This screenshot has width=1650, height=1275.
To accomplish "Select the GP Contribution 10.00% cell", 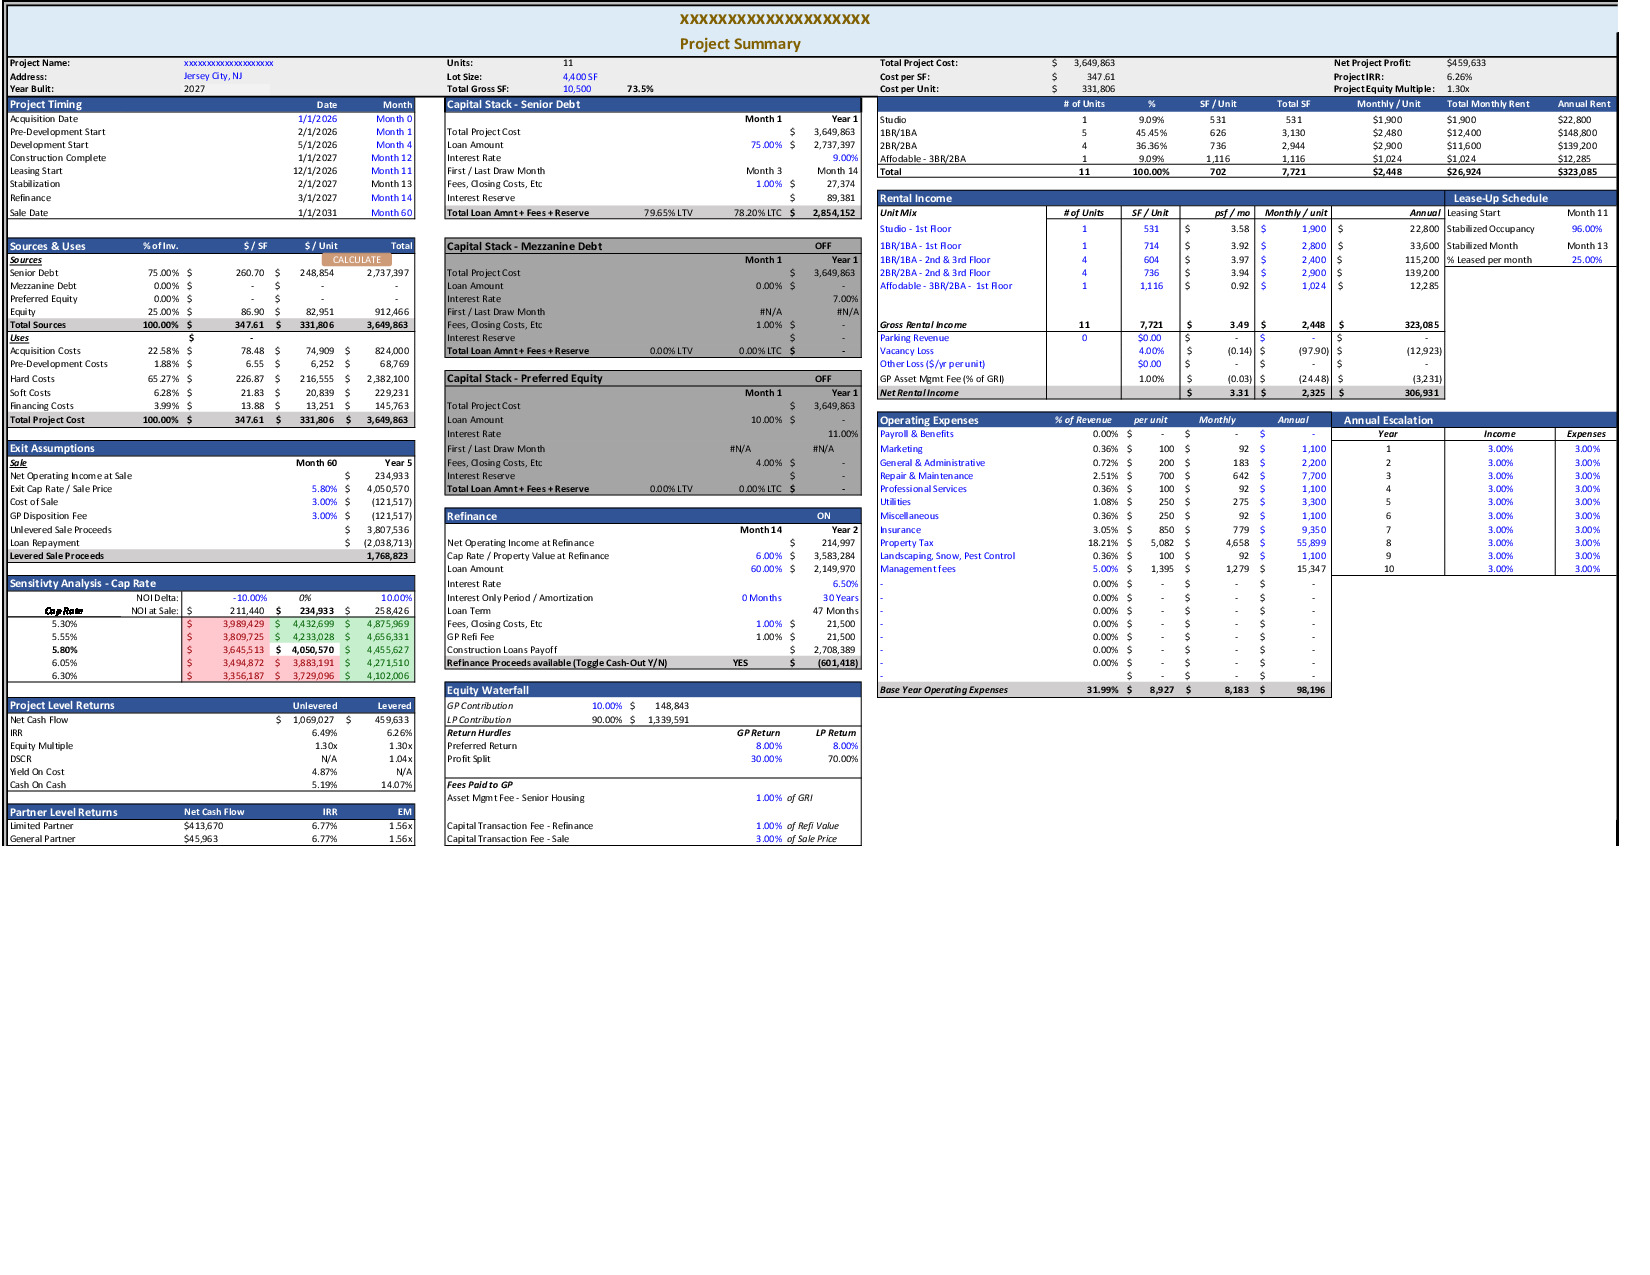I will 606,706.
